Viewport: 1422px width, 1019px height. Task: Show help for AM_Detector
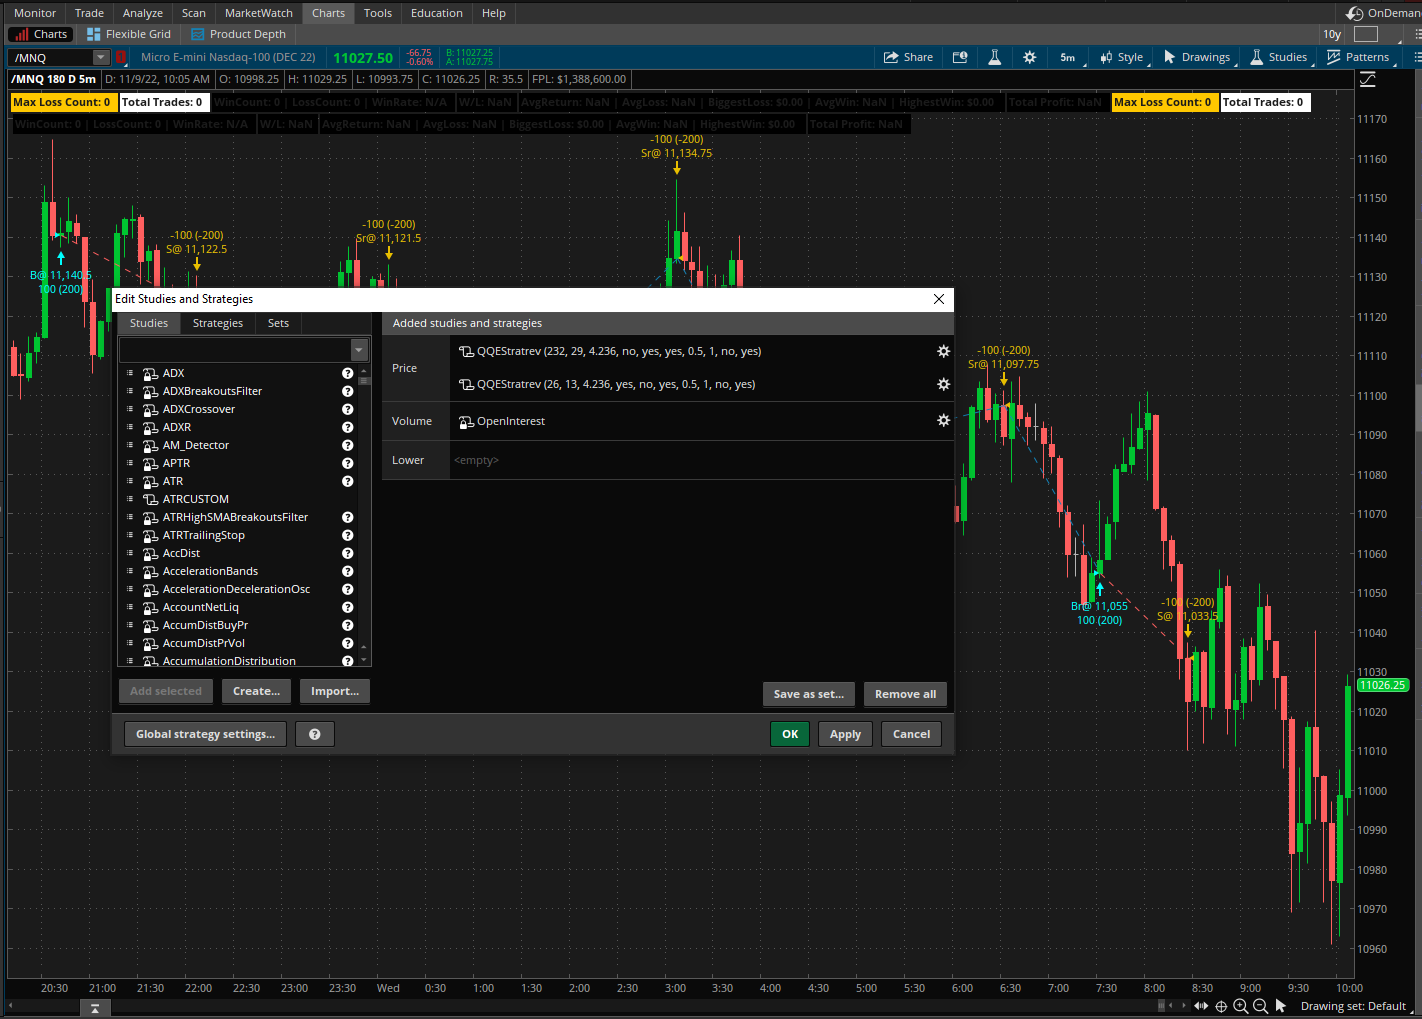click(x=348, y=445)
